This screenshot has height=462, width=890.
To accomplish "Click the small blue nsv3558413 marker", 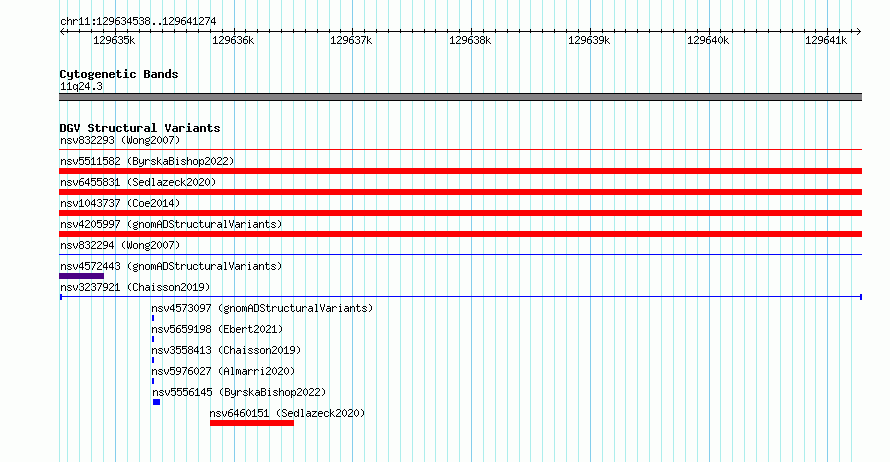I will (x=153, y=360).
